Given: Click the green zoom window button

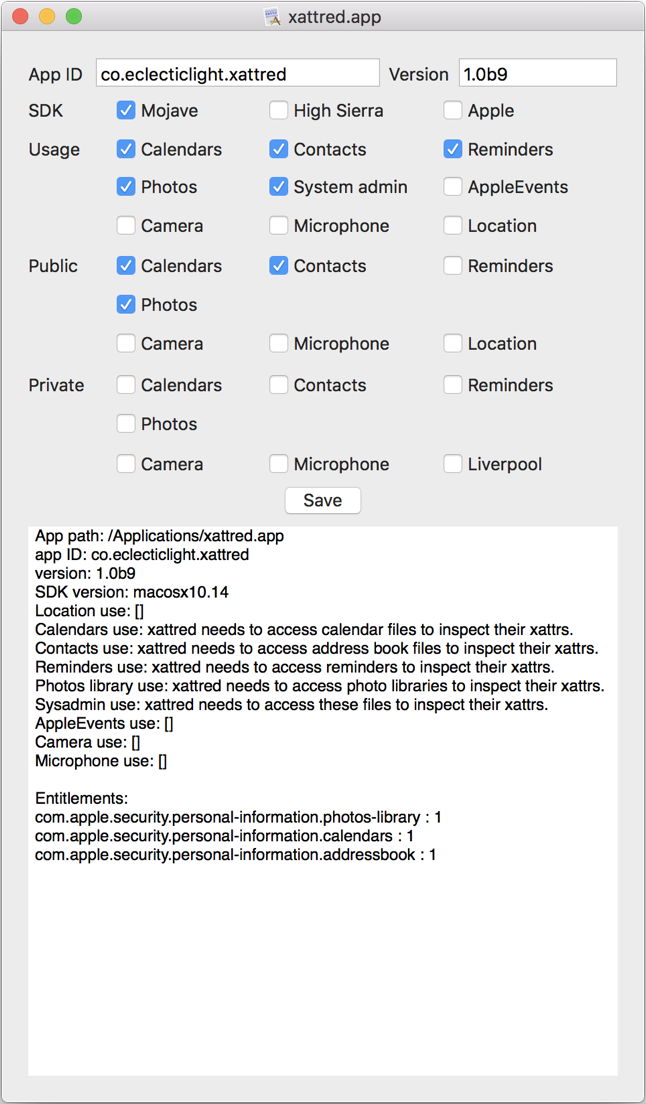Looking at the screenshot, I should (x=74, y=17).
